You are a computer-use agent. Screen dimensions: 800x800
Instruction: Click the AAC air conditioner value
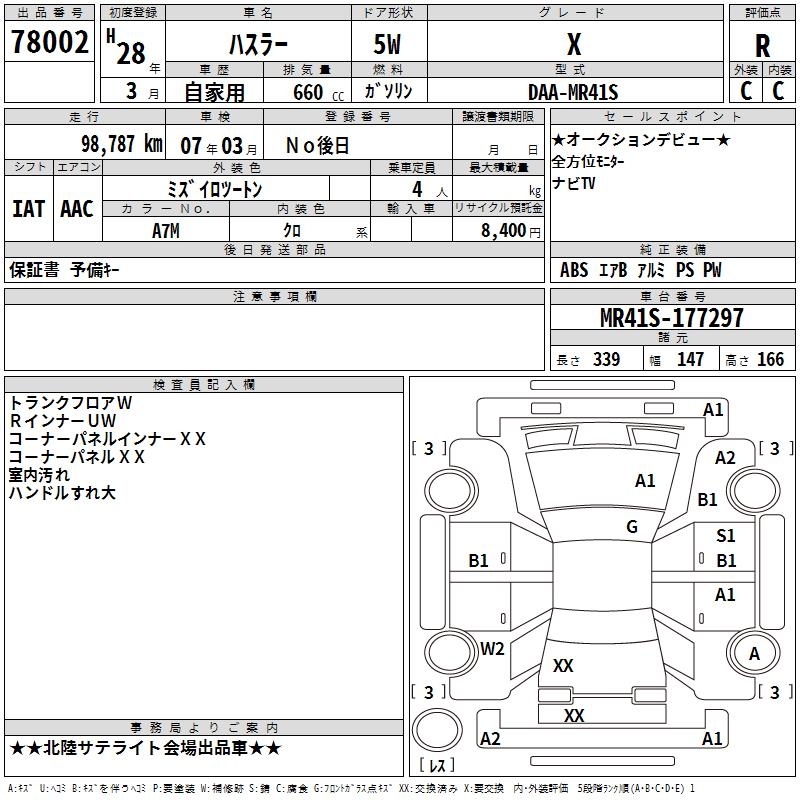pyautogui.click(x=77, y=209)
